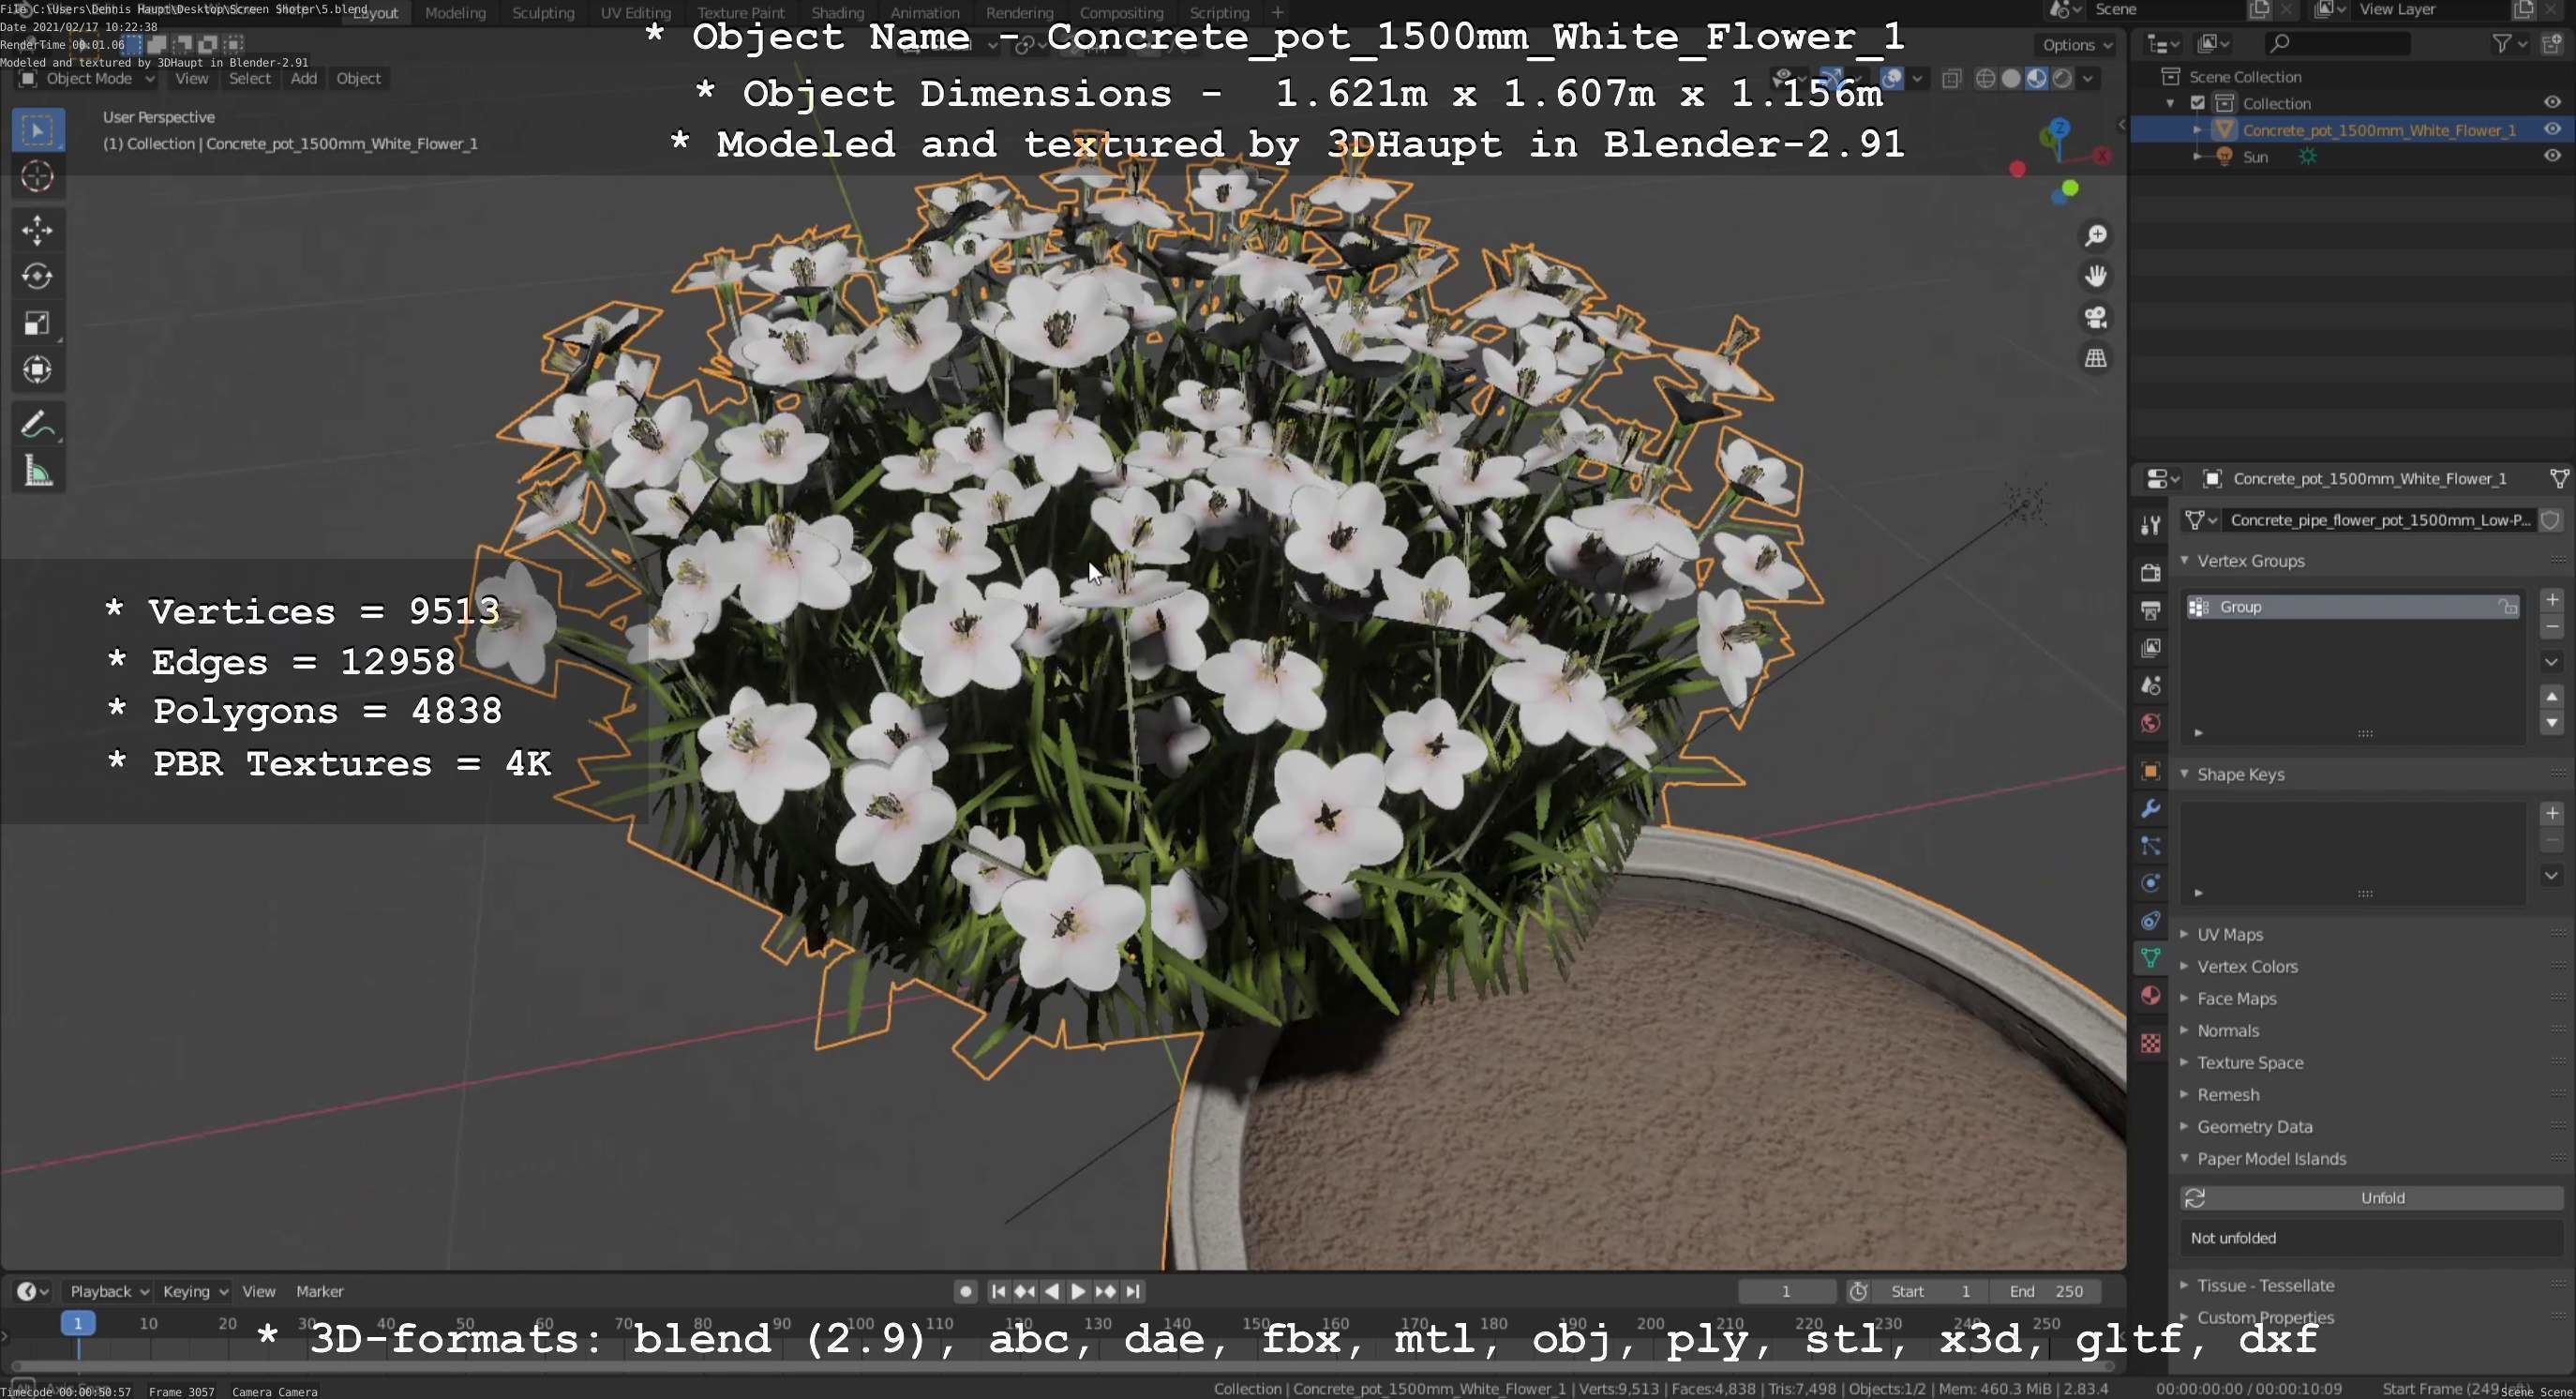The height and width of the screenshot is (1399, 2576).
Task: Toggle the Collection exclude checkbox
Action: (2198, 103)
